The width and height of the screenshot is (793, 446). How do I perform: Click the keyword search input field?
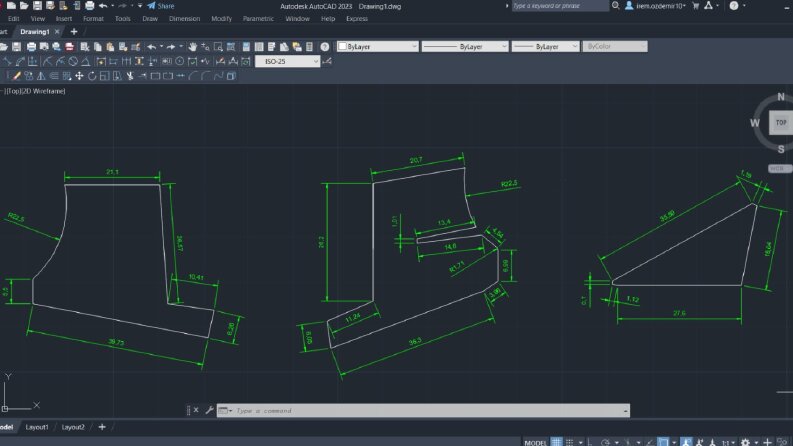click(560, 6)
